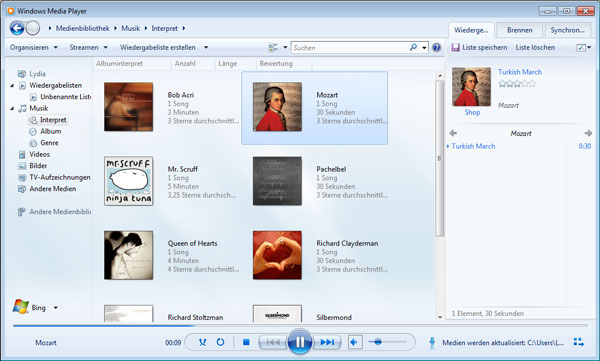Viewport: 600px width, 361px height.
Task: Click the Turkish March title link
Action: pos(520,72)
